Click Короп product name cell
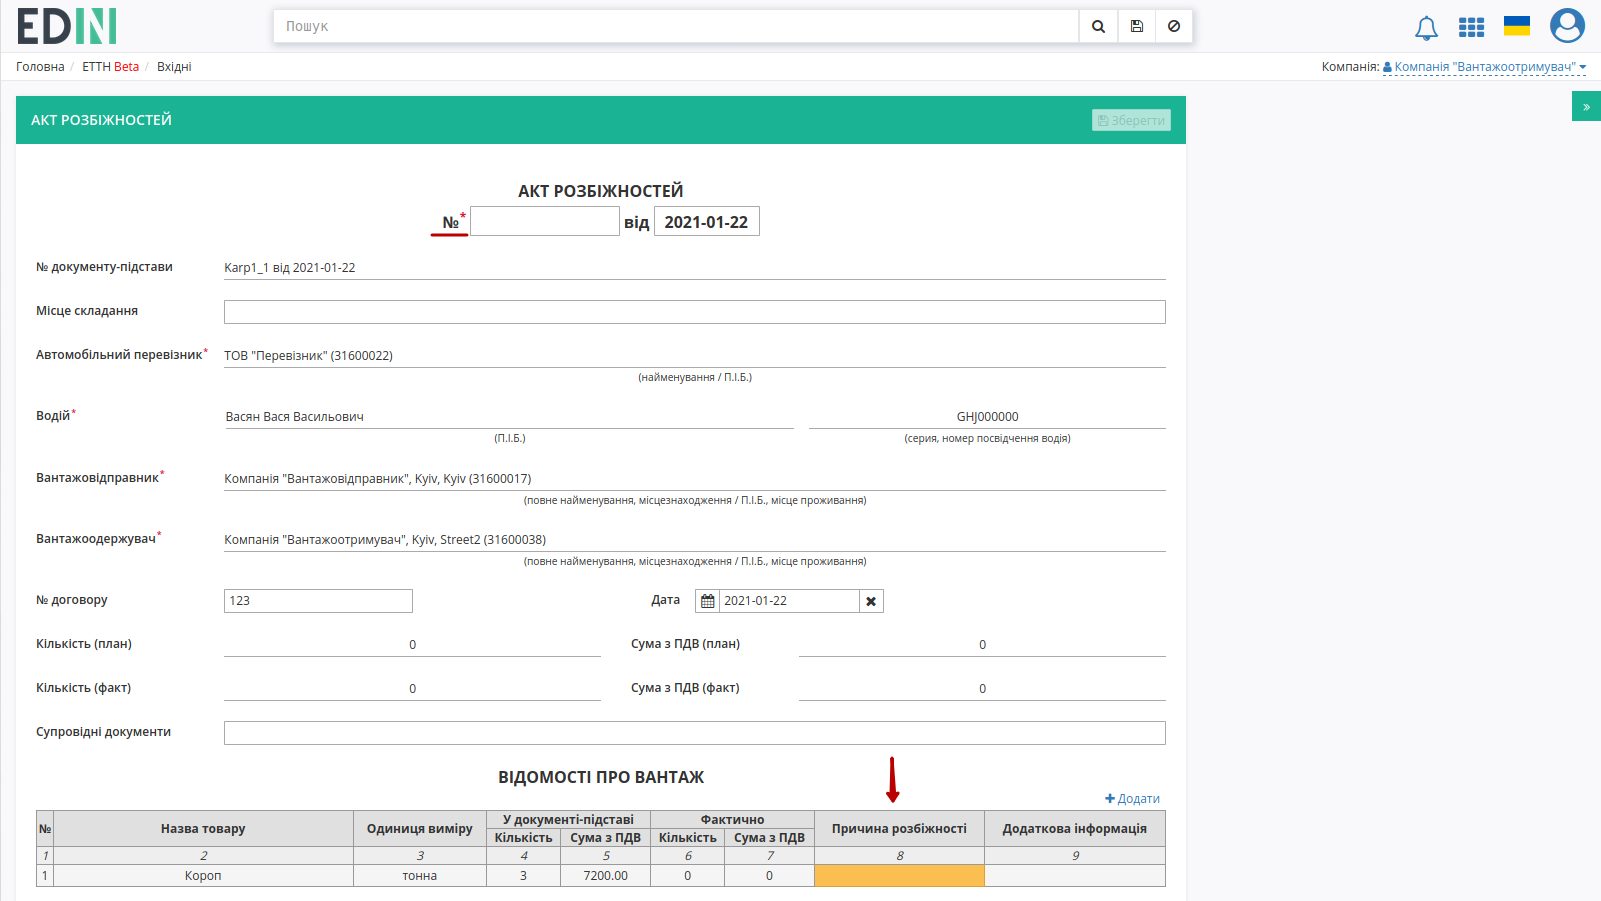 pos(203,876)
